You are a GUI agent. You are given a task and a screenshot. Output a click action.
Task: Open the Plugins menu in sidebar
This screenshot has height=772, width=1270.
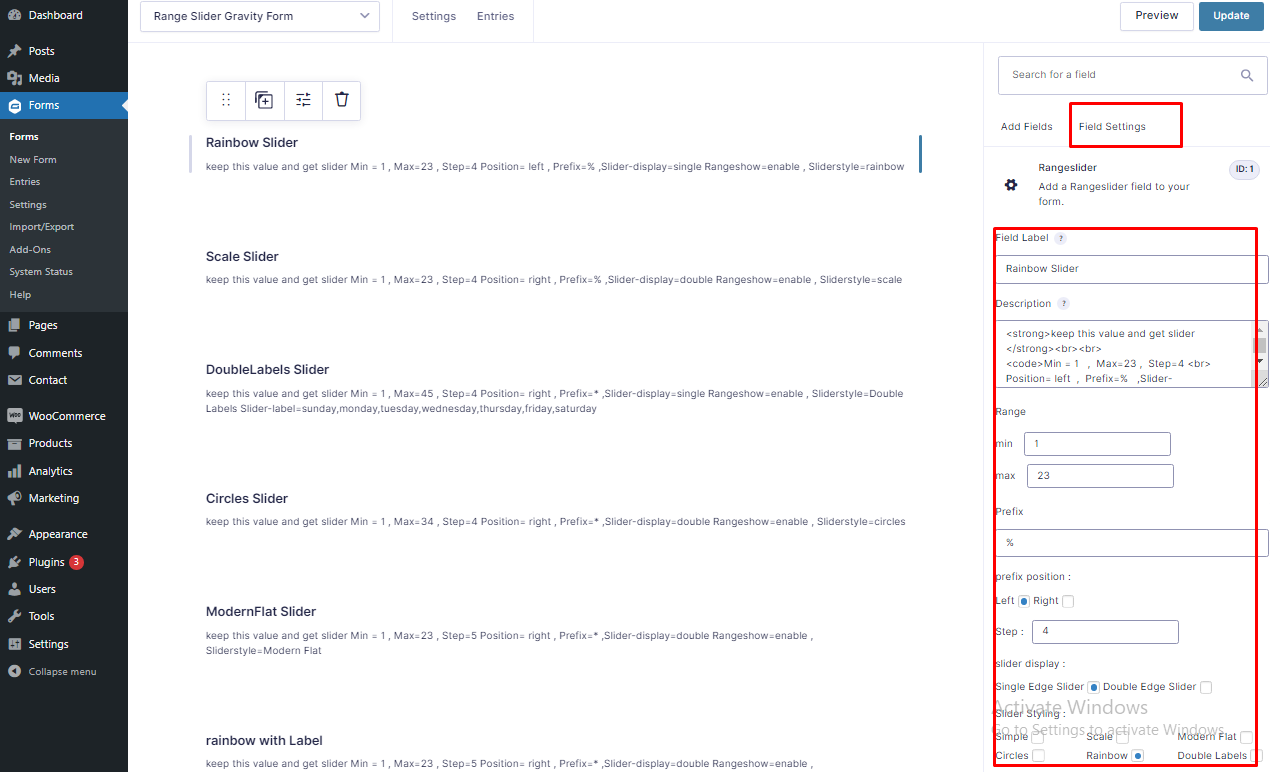tap(47, 562)
